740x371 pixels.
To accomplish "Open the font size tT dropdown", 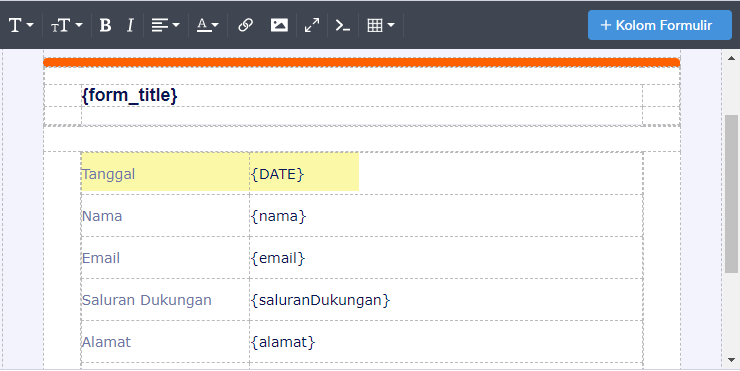I will point(67,25).
